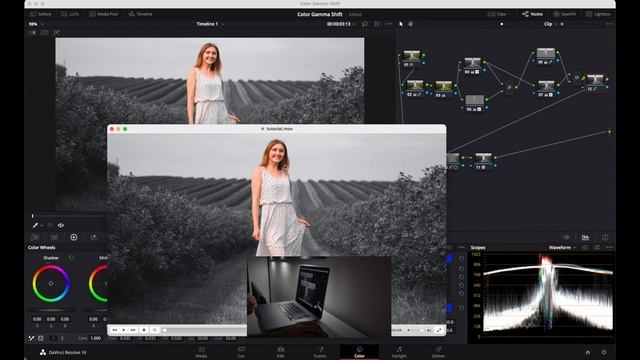Viewport: 640px width, 360px height.
Task: Switch to the Cut page
Action: (x=241, y=352)
